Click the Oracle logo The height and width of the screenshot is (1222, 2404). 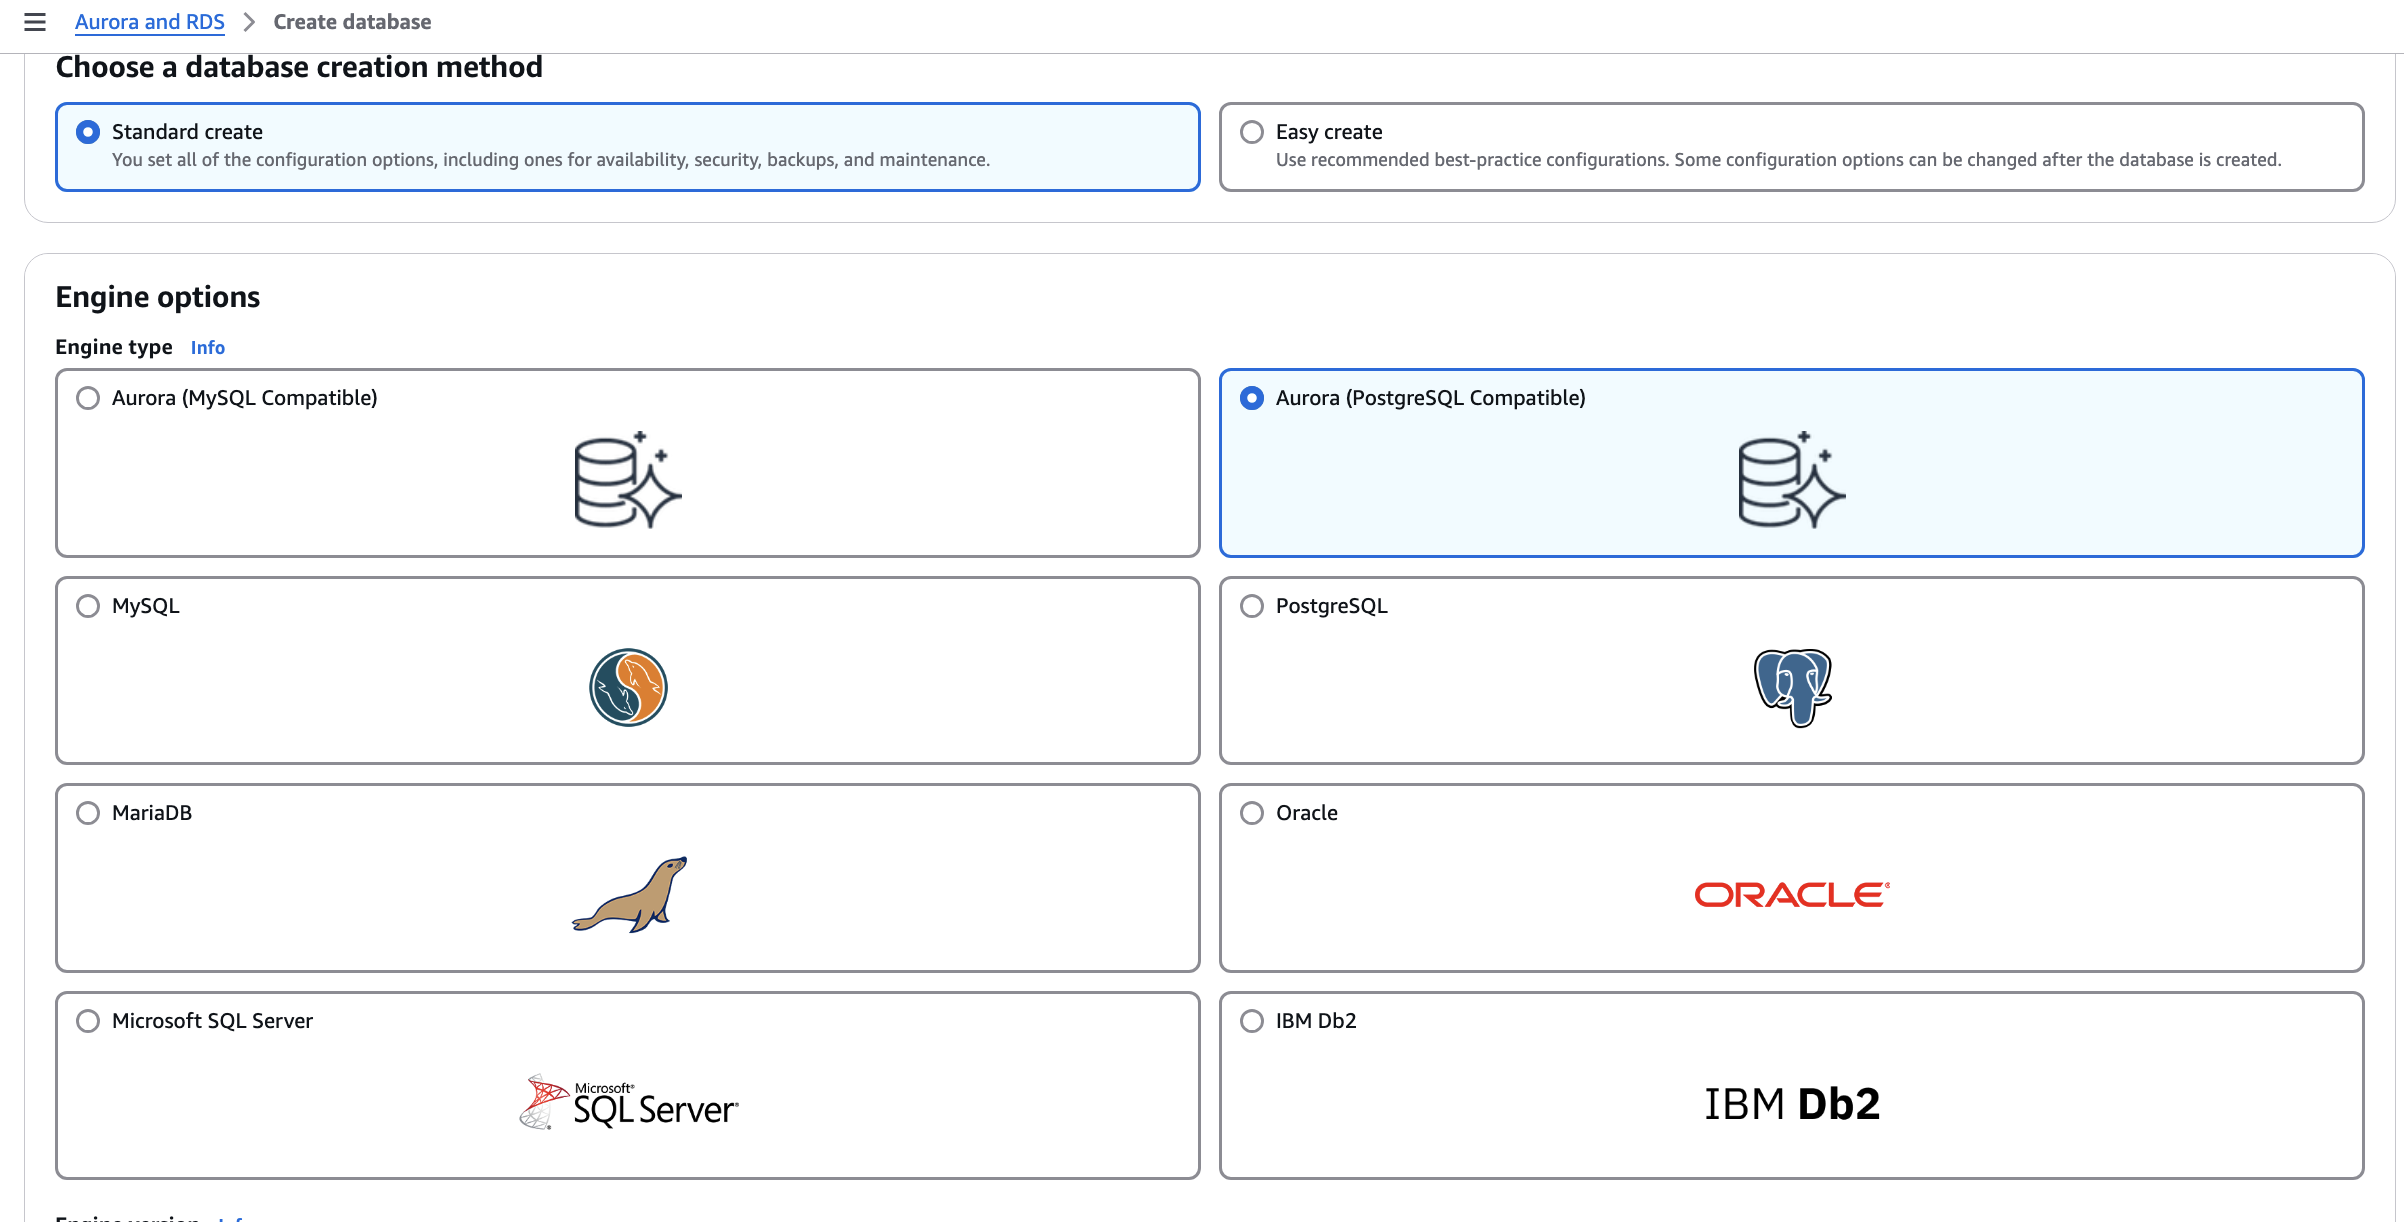[1792, 895]
